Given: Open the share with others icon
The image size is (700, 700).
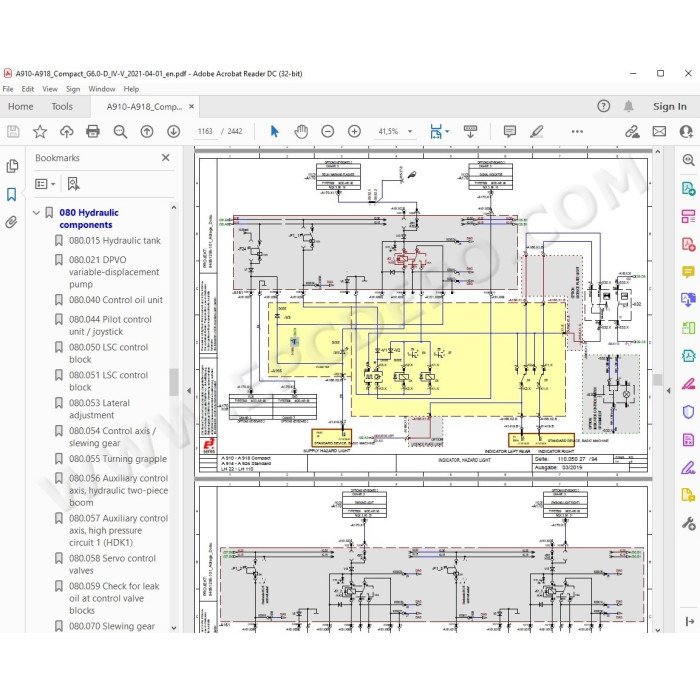Looking at the screenshot, I should coord(686,131).
